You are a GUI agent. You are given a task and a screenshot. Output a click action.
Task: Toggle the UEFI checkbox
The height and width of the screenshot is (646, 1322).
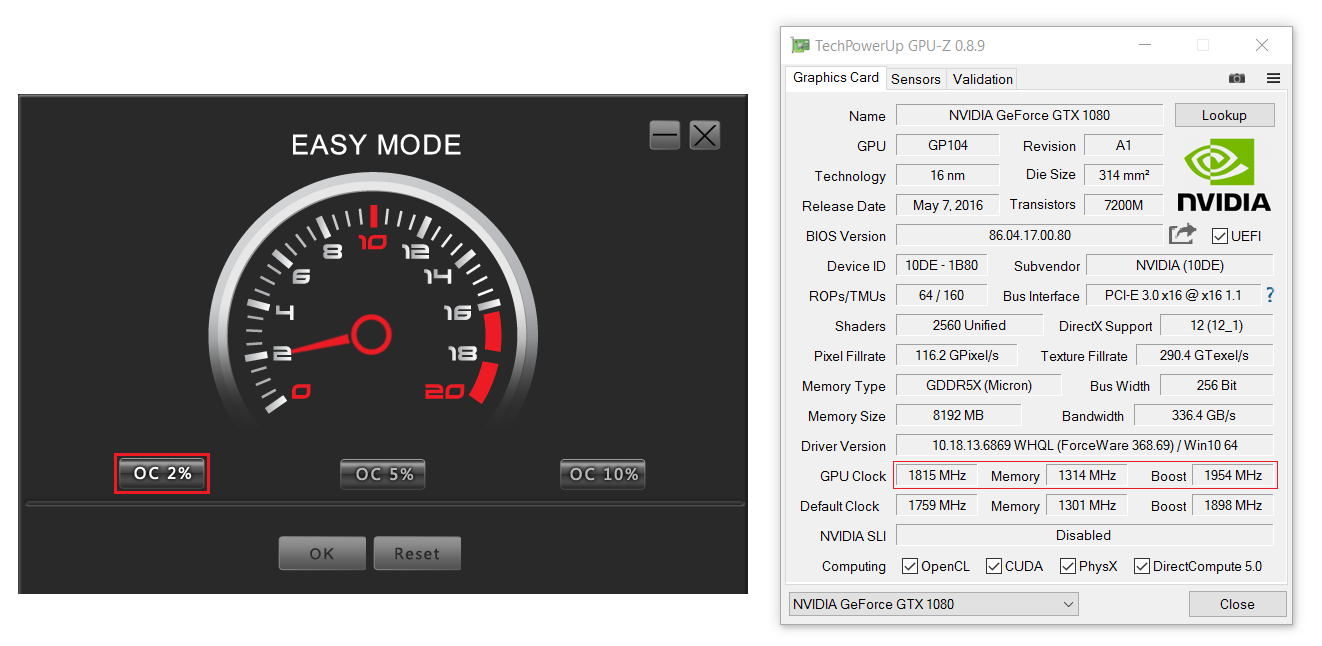[1219, 236]
